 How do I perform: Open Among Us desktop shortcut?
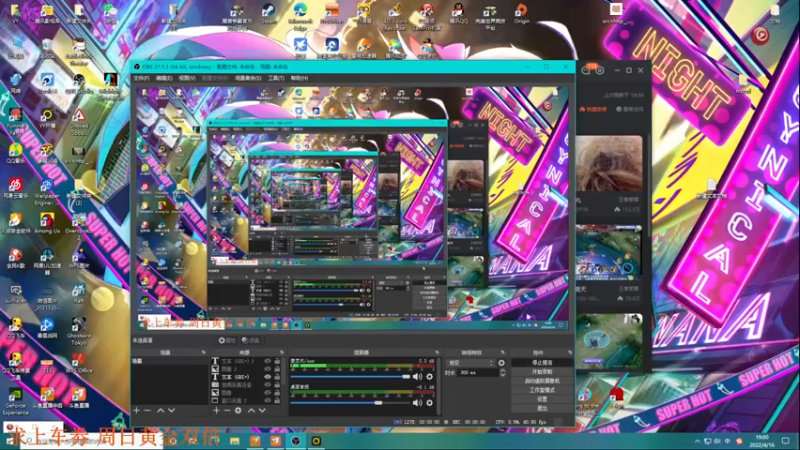[47, 223]
